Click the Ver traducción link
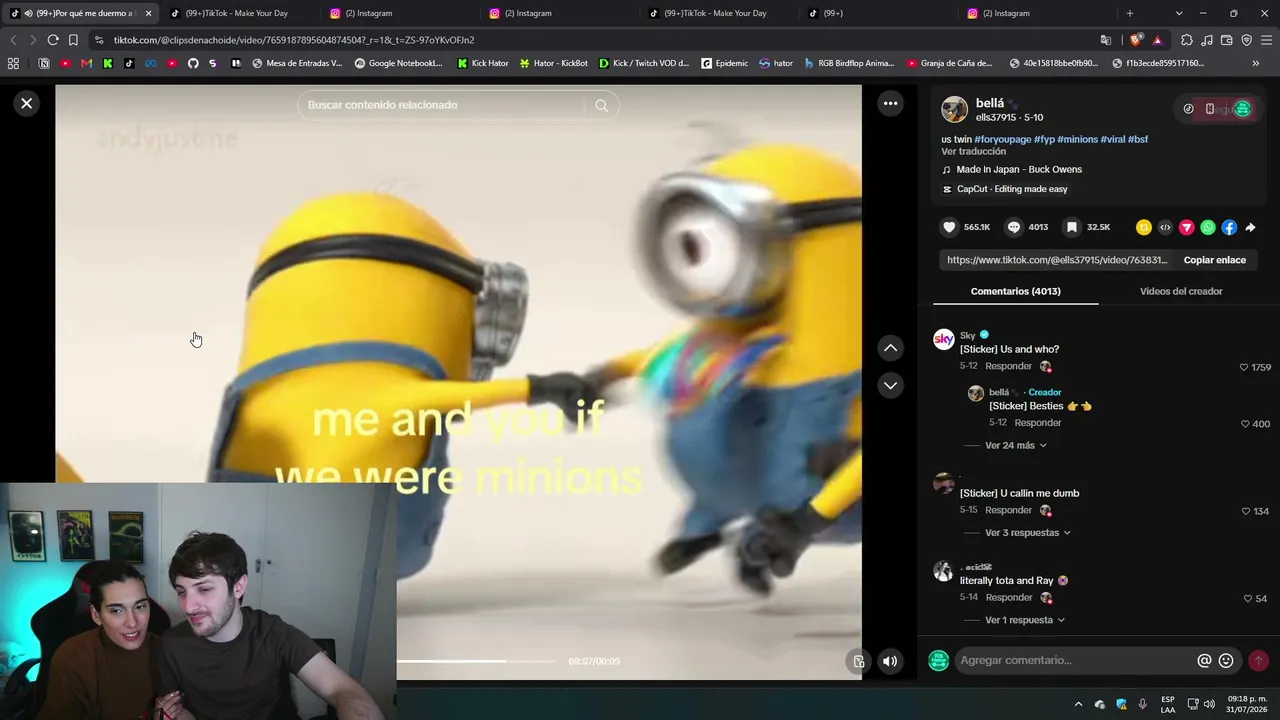Image resolution: width=1280 pixels, height=720 pixels. (x=973, y=152)
